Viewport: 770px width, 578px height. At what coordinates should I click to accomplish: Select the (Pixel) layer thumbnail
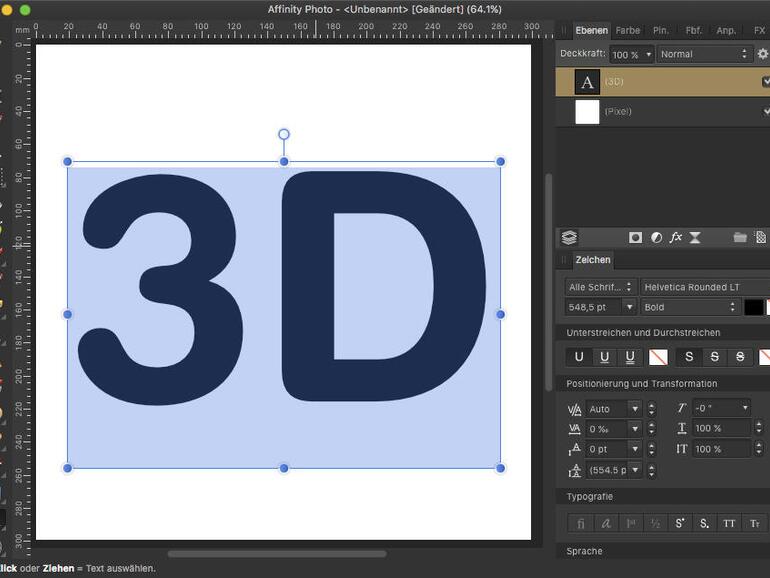point(587,112)
